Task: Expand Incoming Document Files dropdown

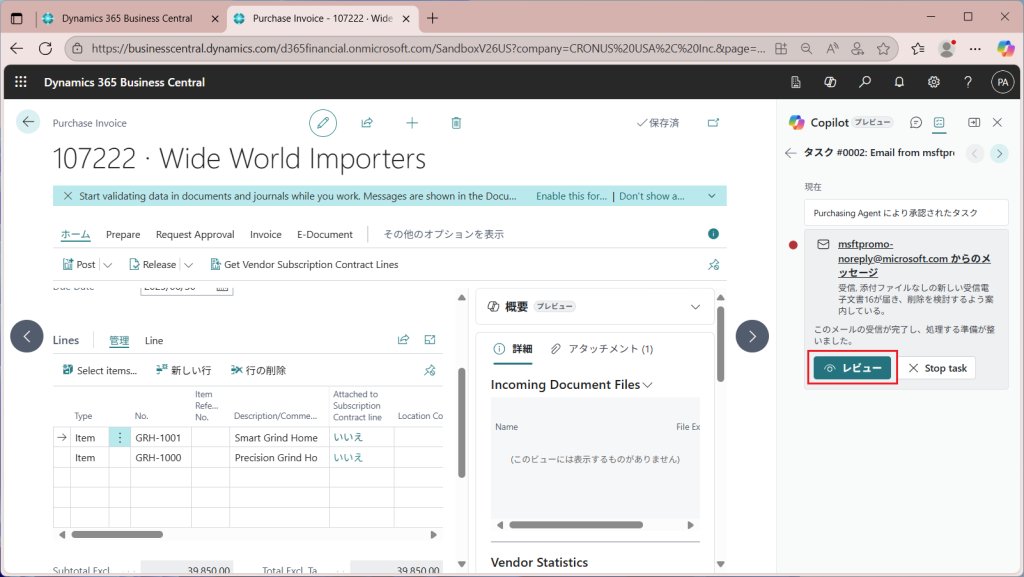Action: coord(647,385)
